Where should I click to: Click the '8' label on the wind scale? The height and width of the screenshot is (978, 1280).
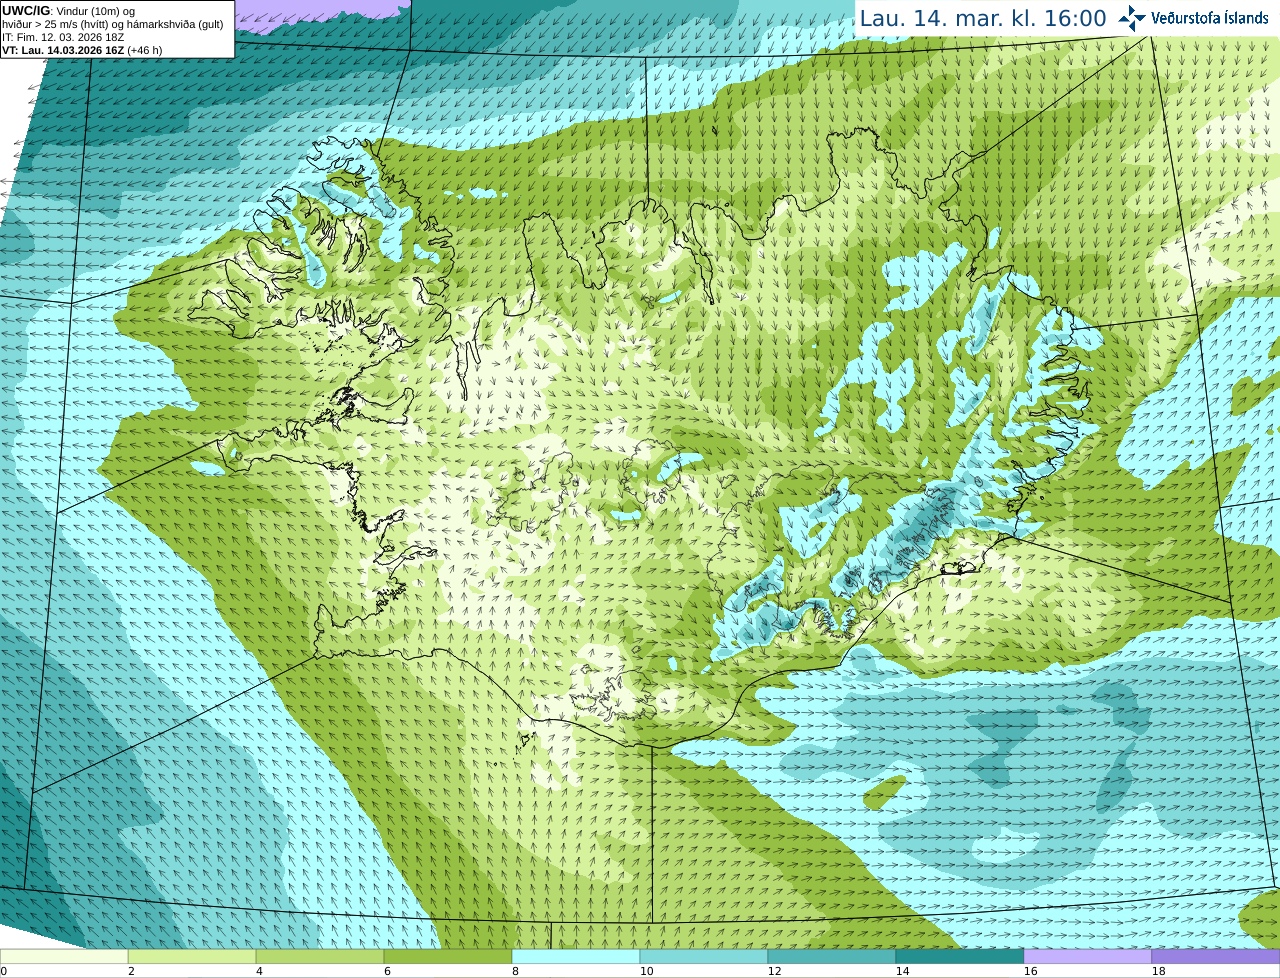(516, 971)
